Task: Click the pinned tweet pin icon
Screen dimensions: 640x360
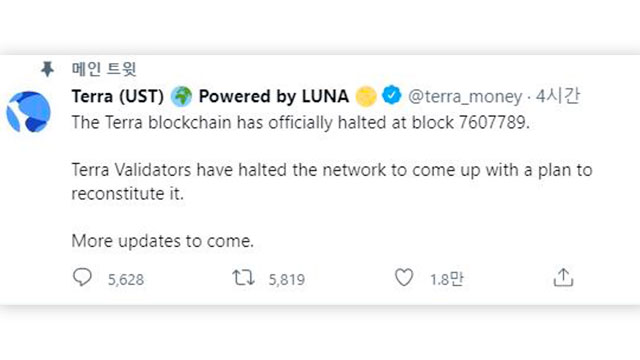Action: coord(47,69)
